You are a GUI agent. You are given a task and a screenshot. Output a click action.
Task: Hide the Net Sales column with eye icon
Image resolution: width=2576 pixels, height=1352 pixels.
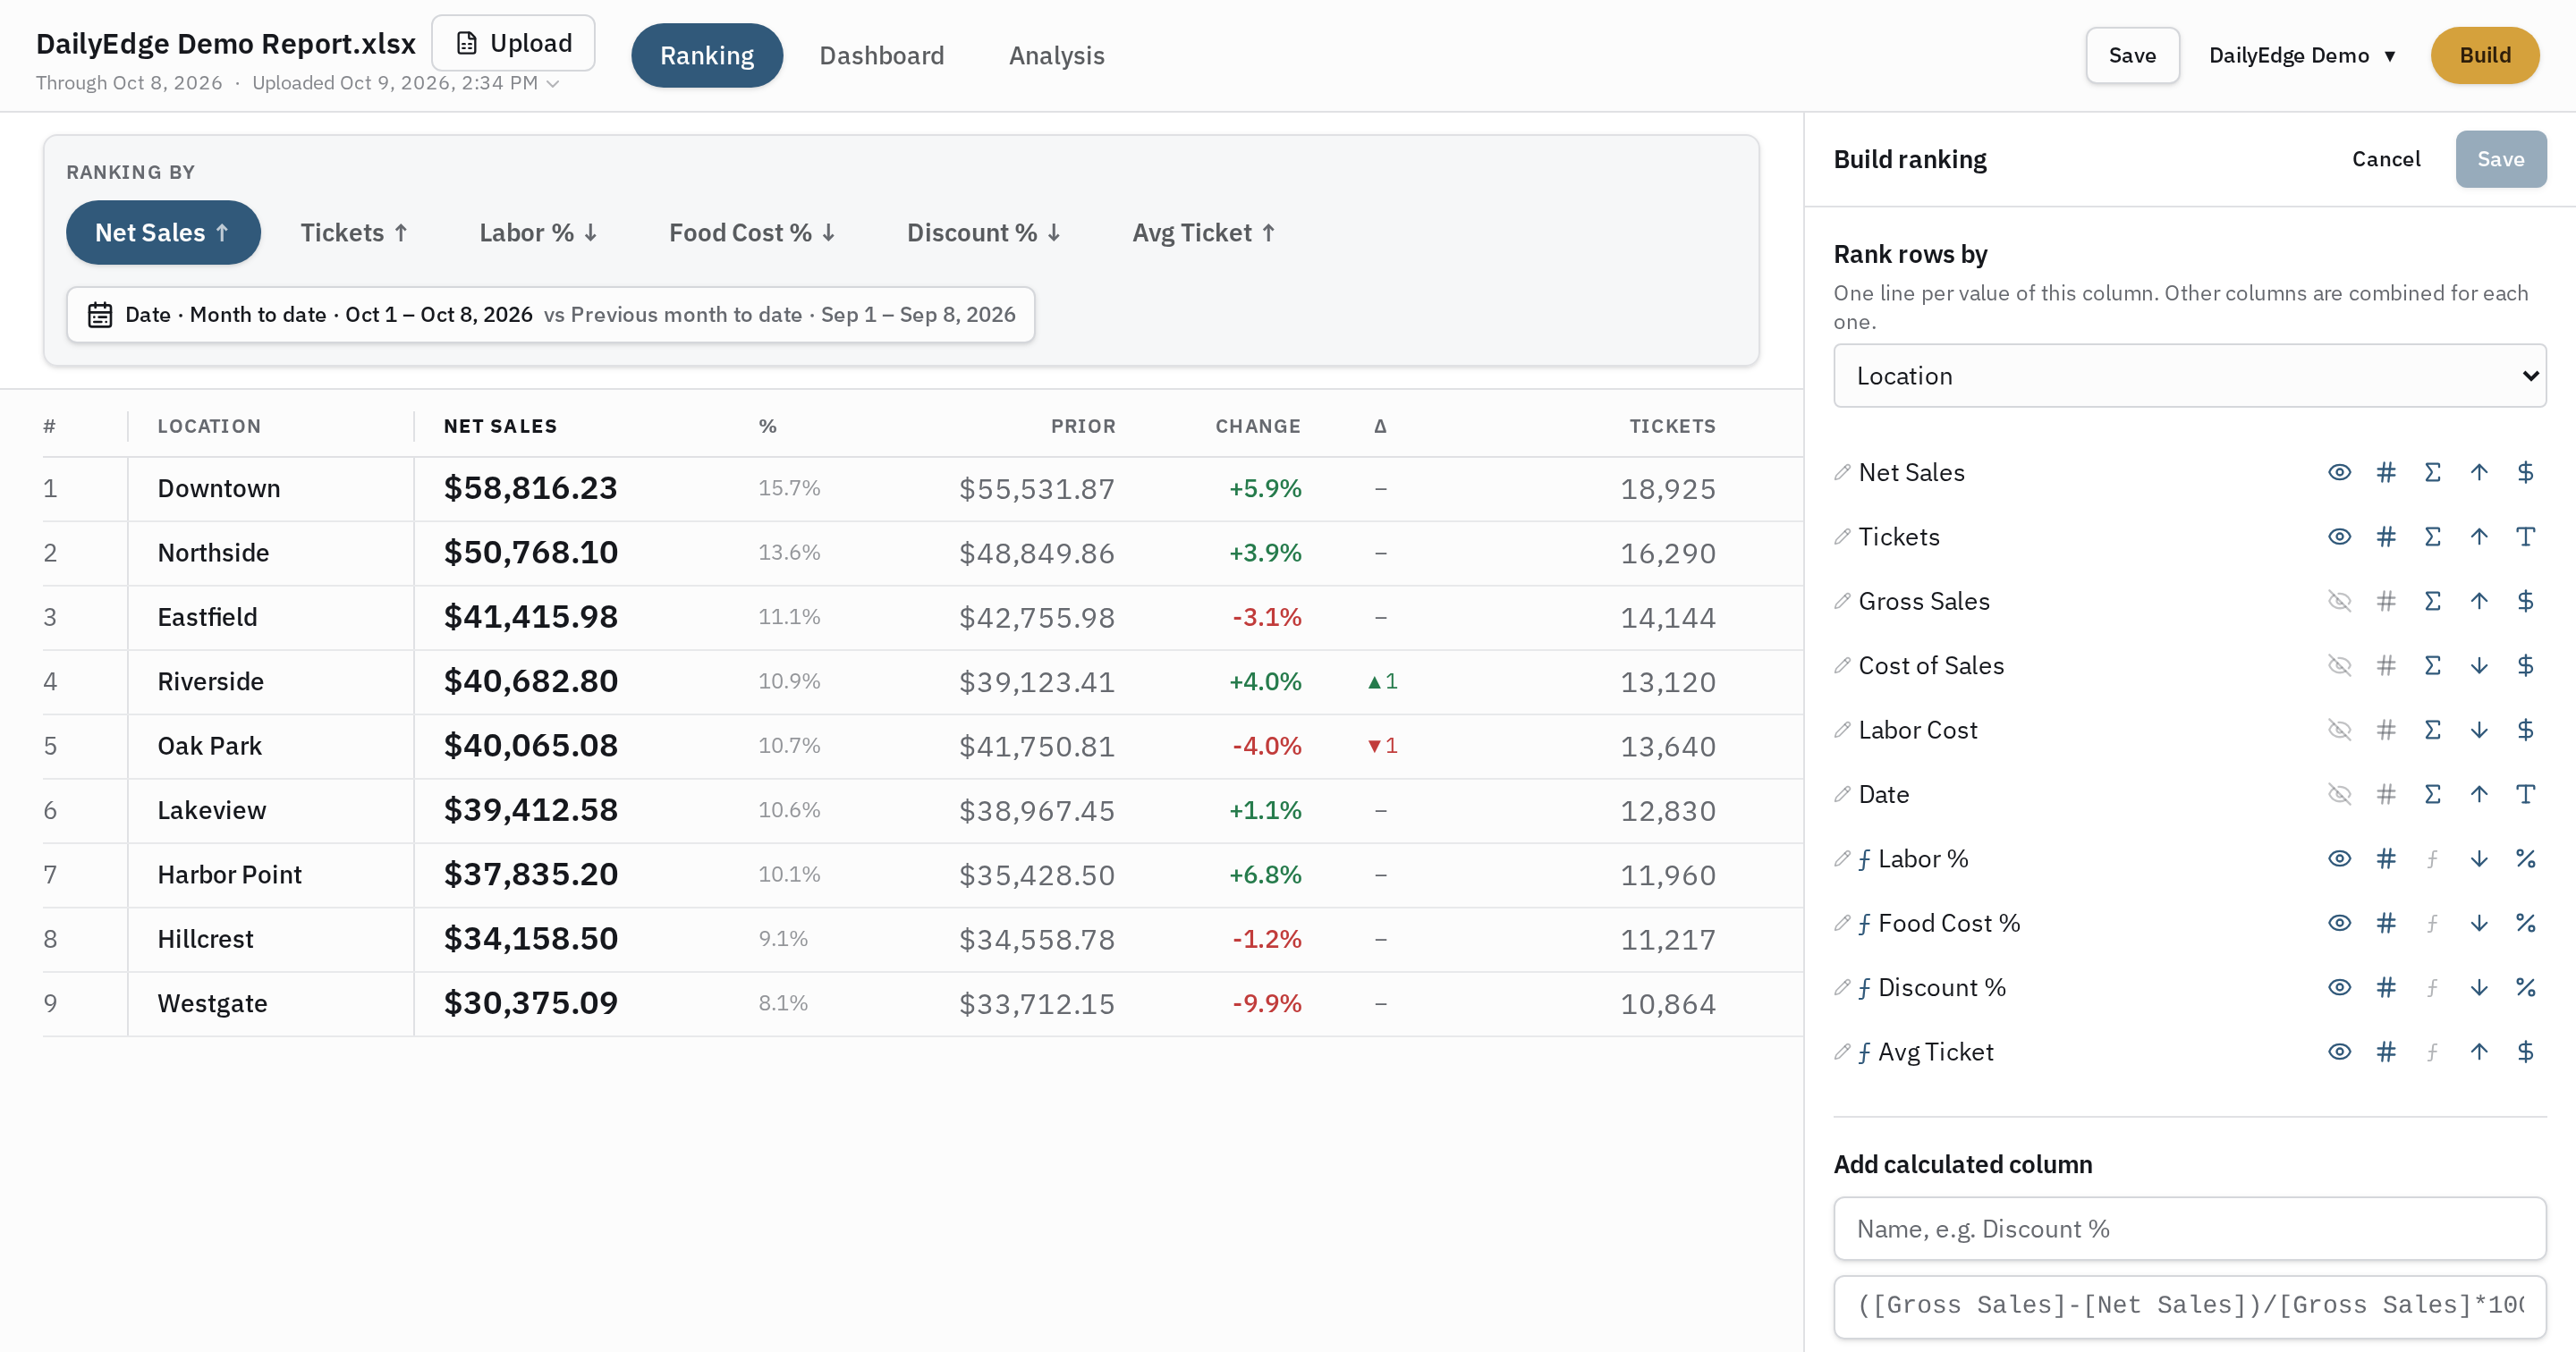point(2340,472)
